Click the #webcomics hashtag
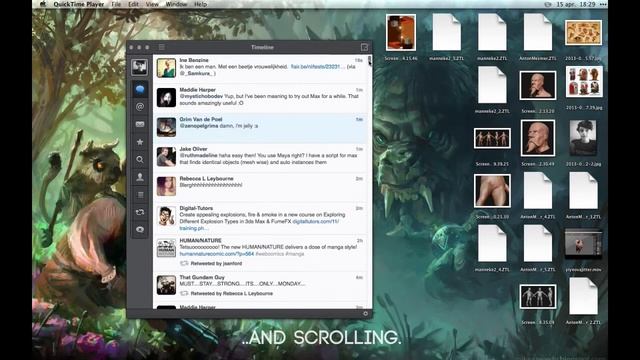The image size is (640, 360). [x=269, y=254]
